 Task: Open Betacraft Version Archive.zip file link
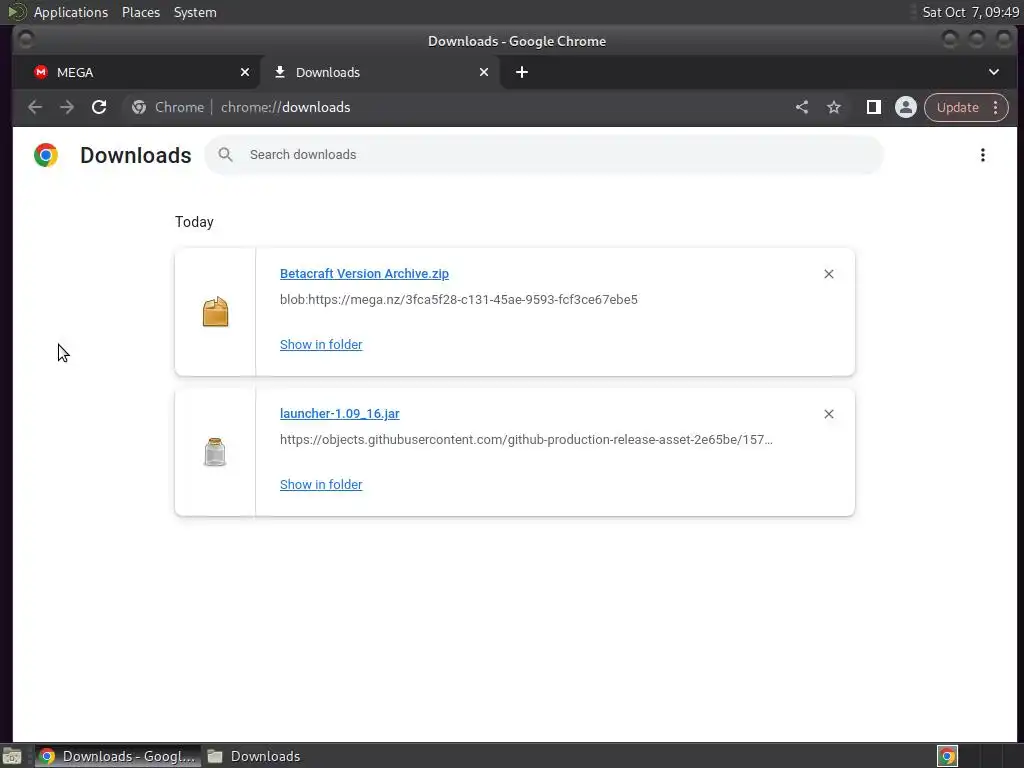(x=364, y=274)
